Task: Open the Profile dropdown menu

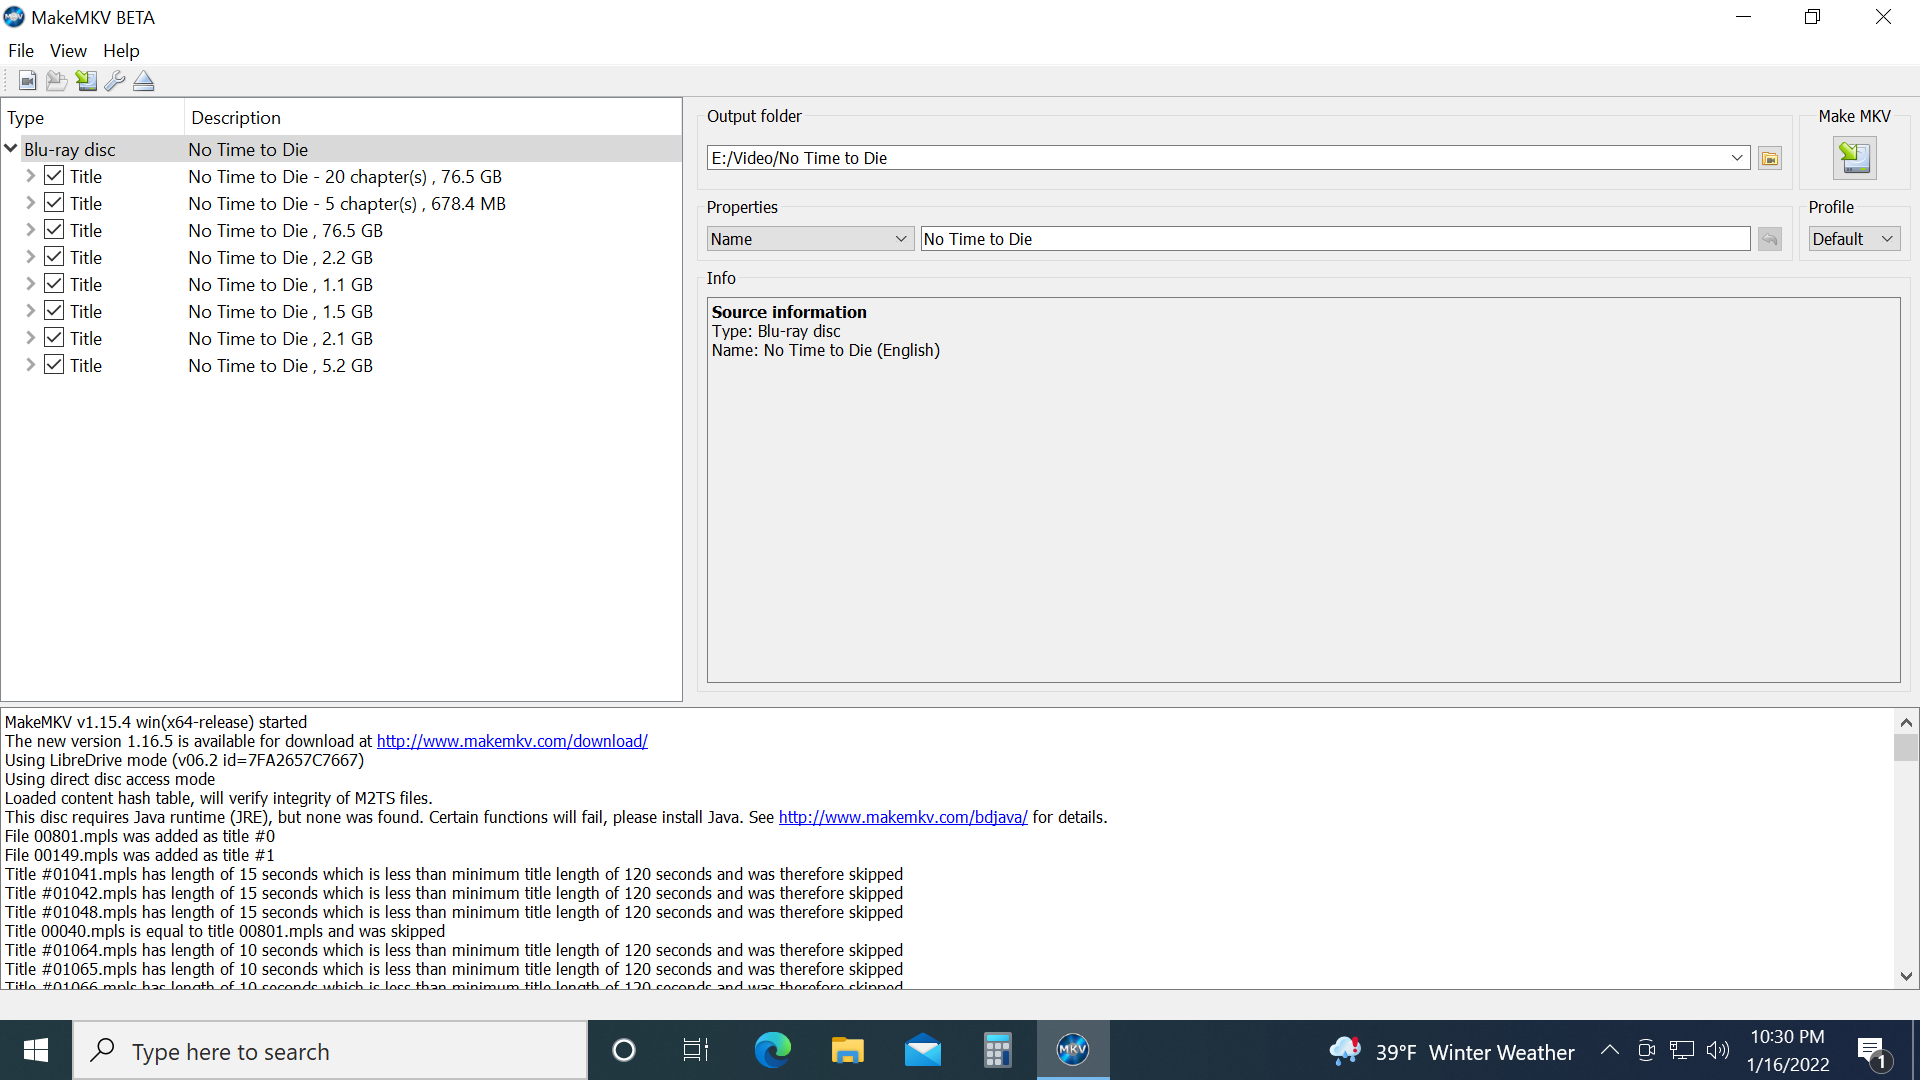Action: coord(1853,239)
